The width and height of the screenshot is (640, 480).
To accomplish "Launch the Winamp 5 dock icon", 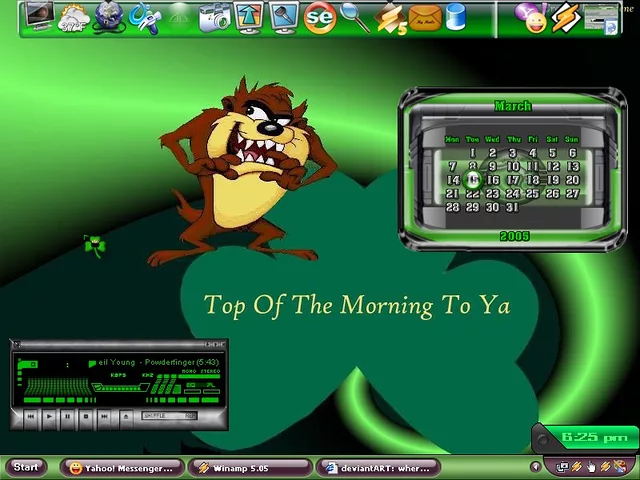I will point(391,19).
